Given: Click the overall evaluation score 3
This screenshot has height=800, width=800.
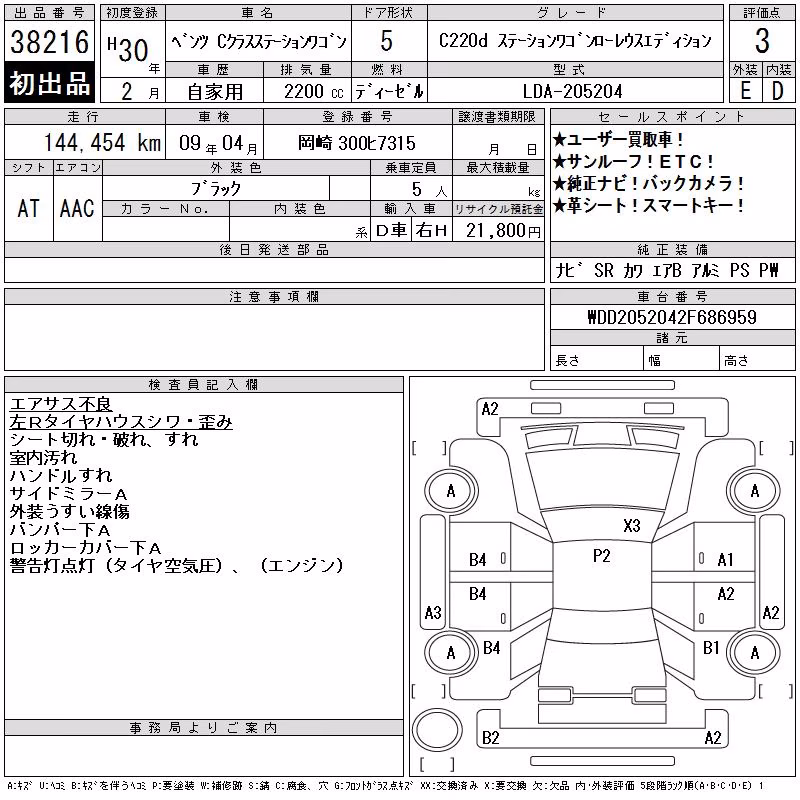Looking at the screenshot, I should pyautogui.click(x=762, y=41).
